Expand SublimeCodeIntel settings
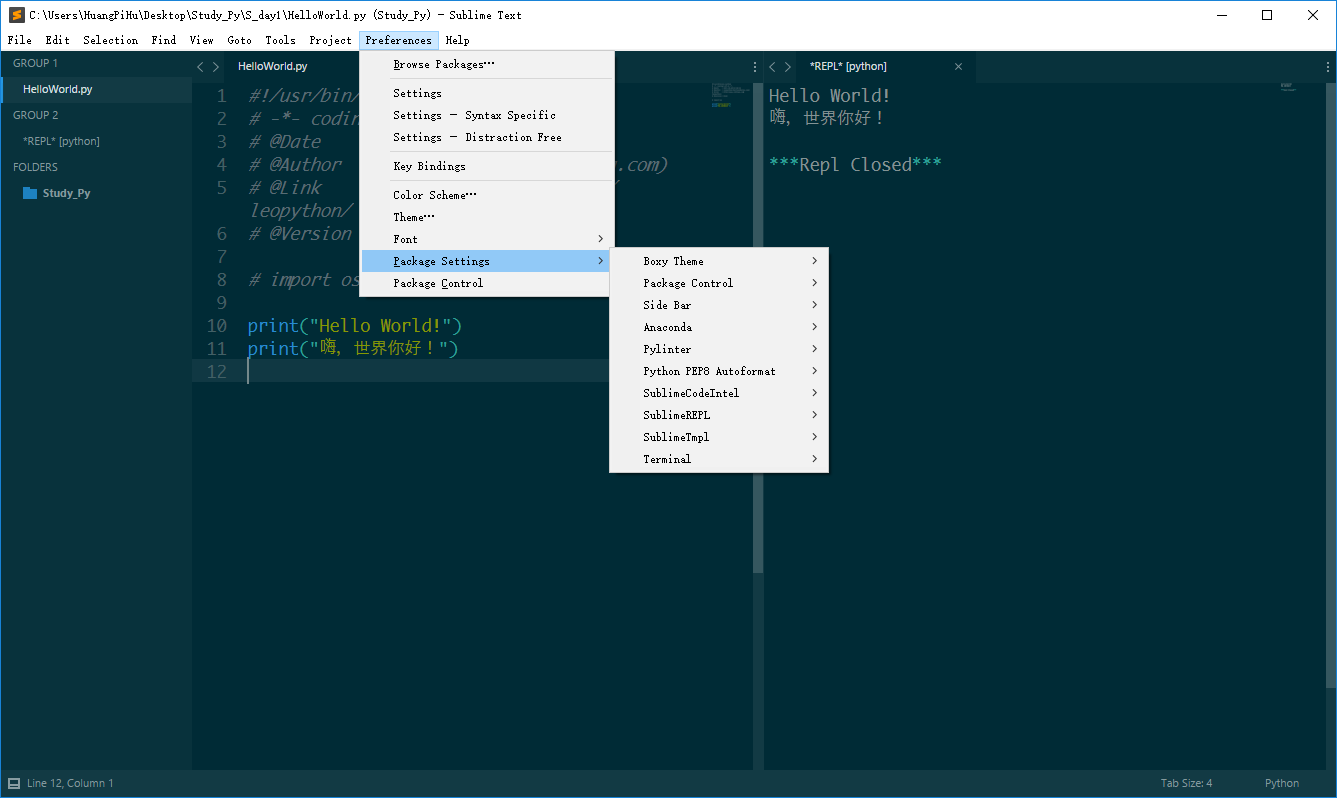Viewport: 1337px width, 798px height. pos(719,393)
